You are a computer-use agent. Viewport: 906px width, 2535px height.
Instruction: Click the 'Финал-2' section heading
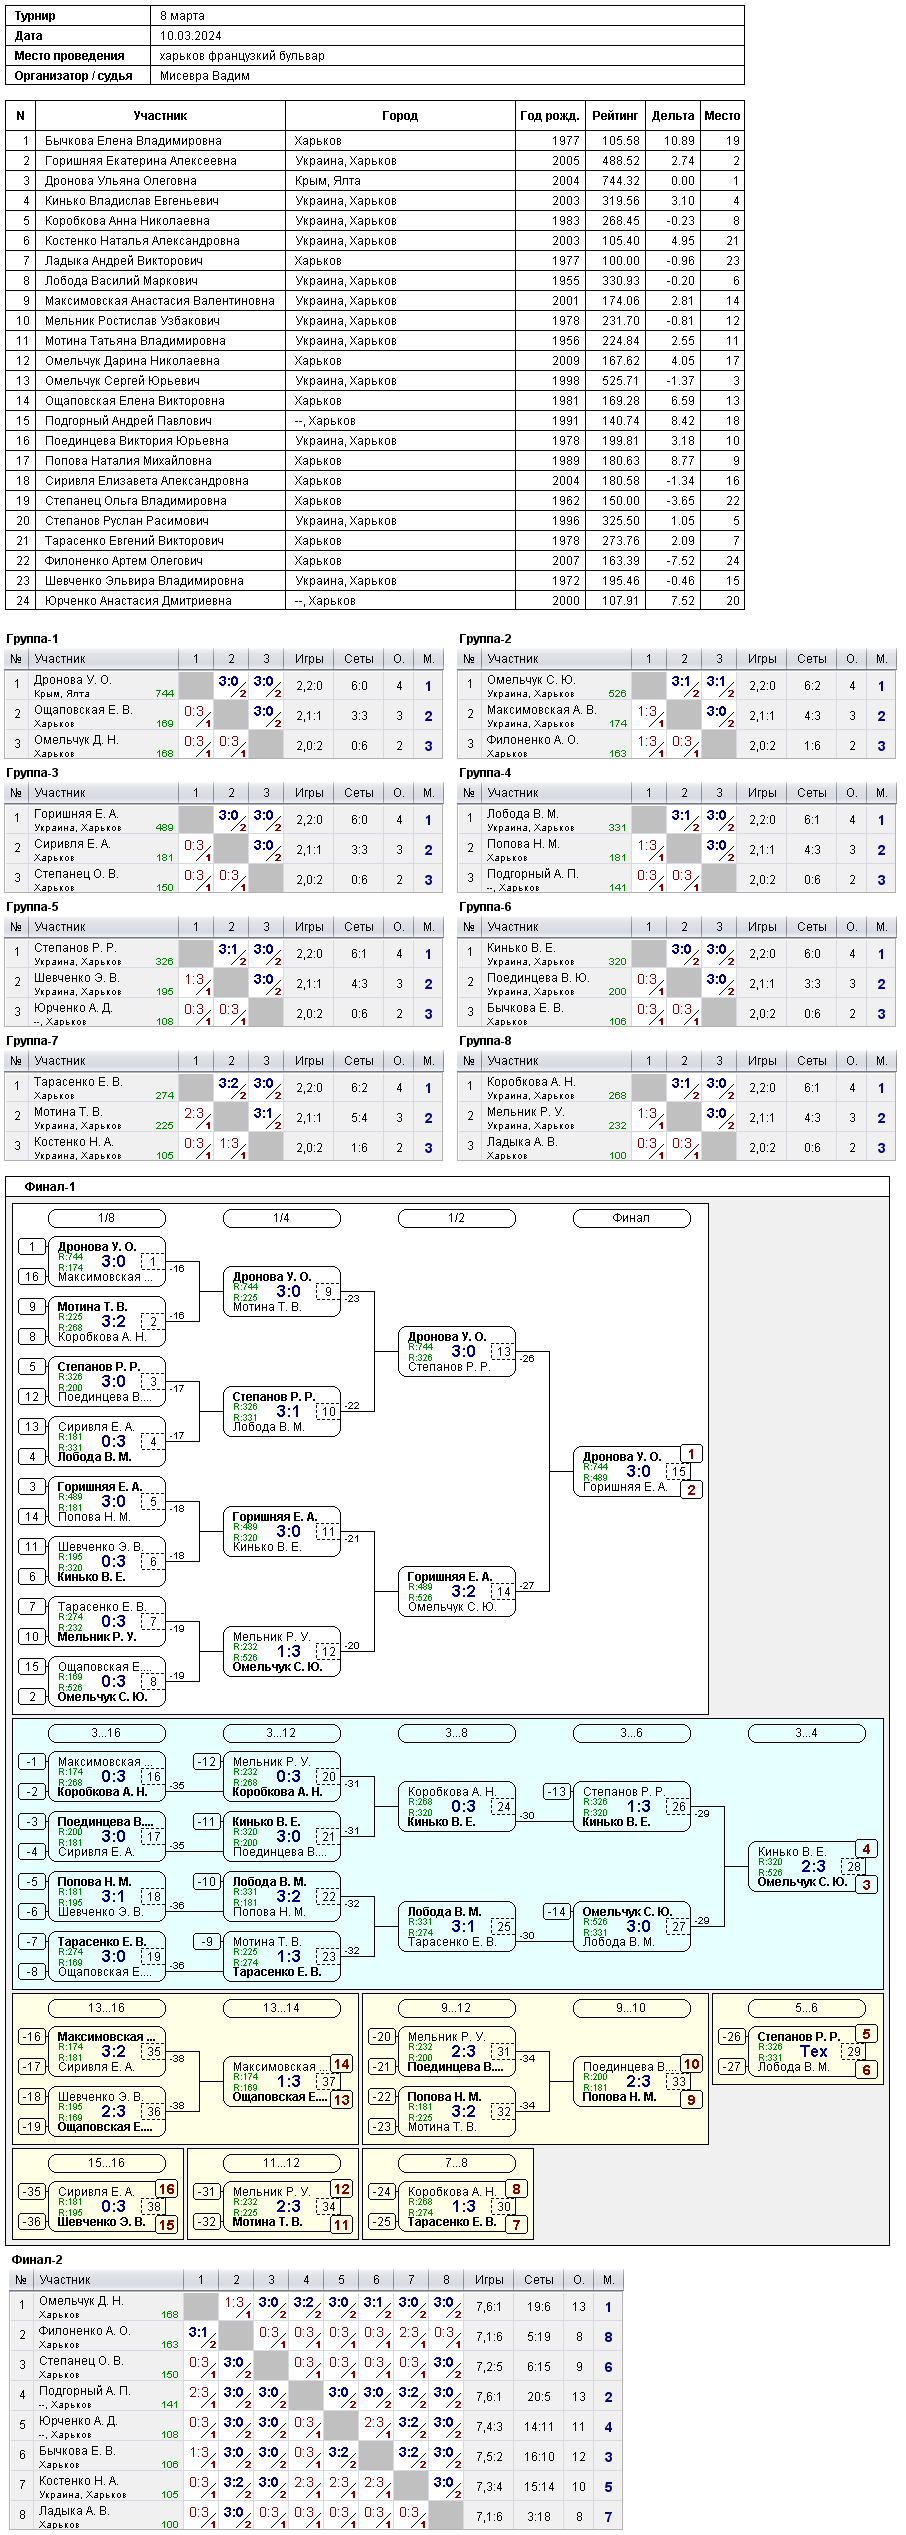click(37, 2259)
